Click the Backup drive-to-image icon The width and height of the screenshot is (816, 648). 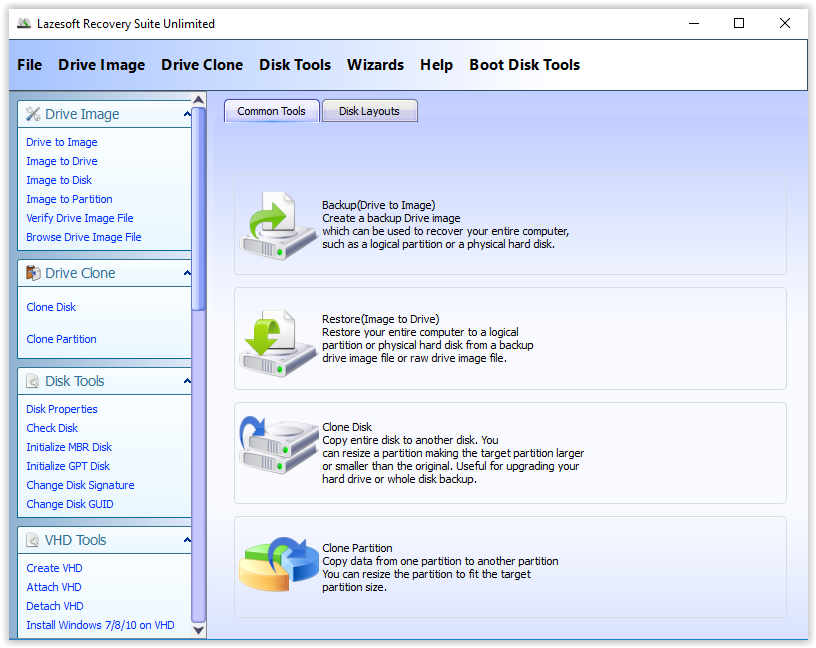pos(278,225)
